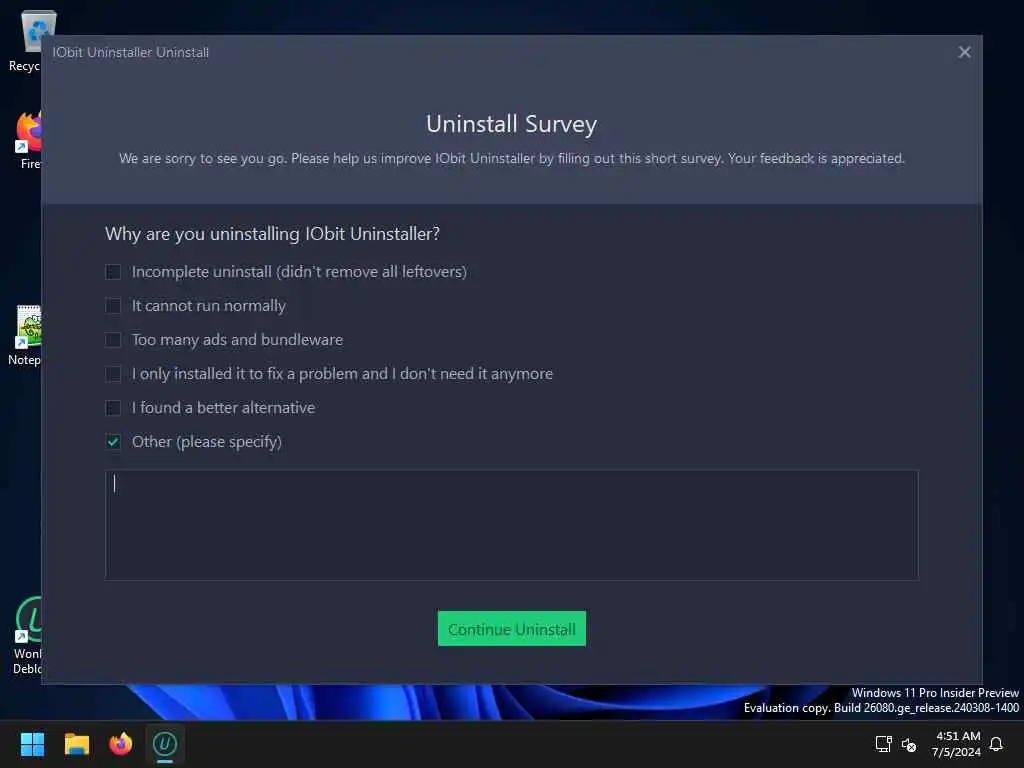This screenshot has width=1024, height=768.
Task: Click the "IObit Uninstaller Uninstall" window title
Action: [131, 52]
